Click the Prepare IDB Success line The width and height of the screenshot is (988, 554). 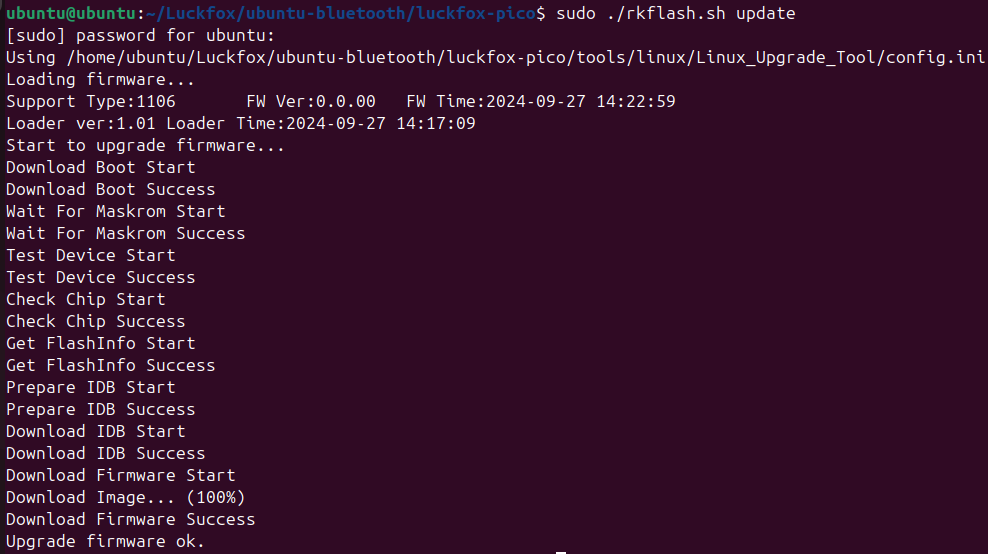[x=100, y=409]
